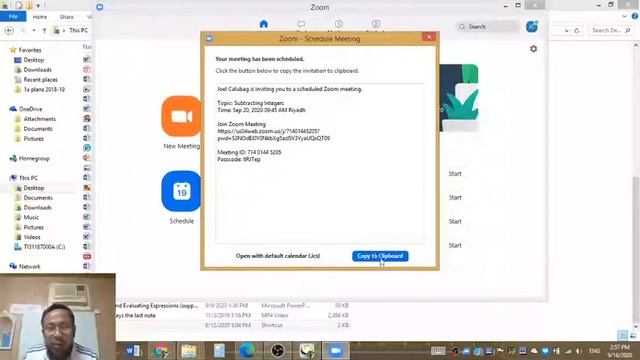Select Network in the navigation pane

(29, 267)
